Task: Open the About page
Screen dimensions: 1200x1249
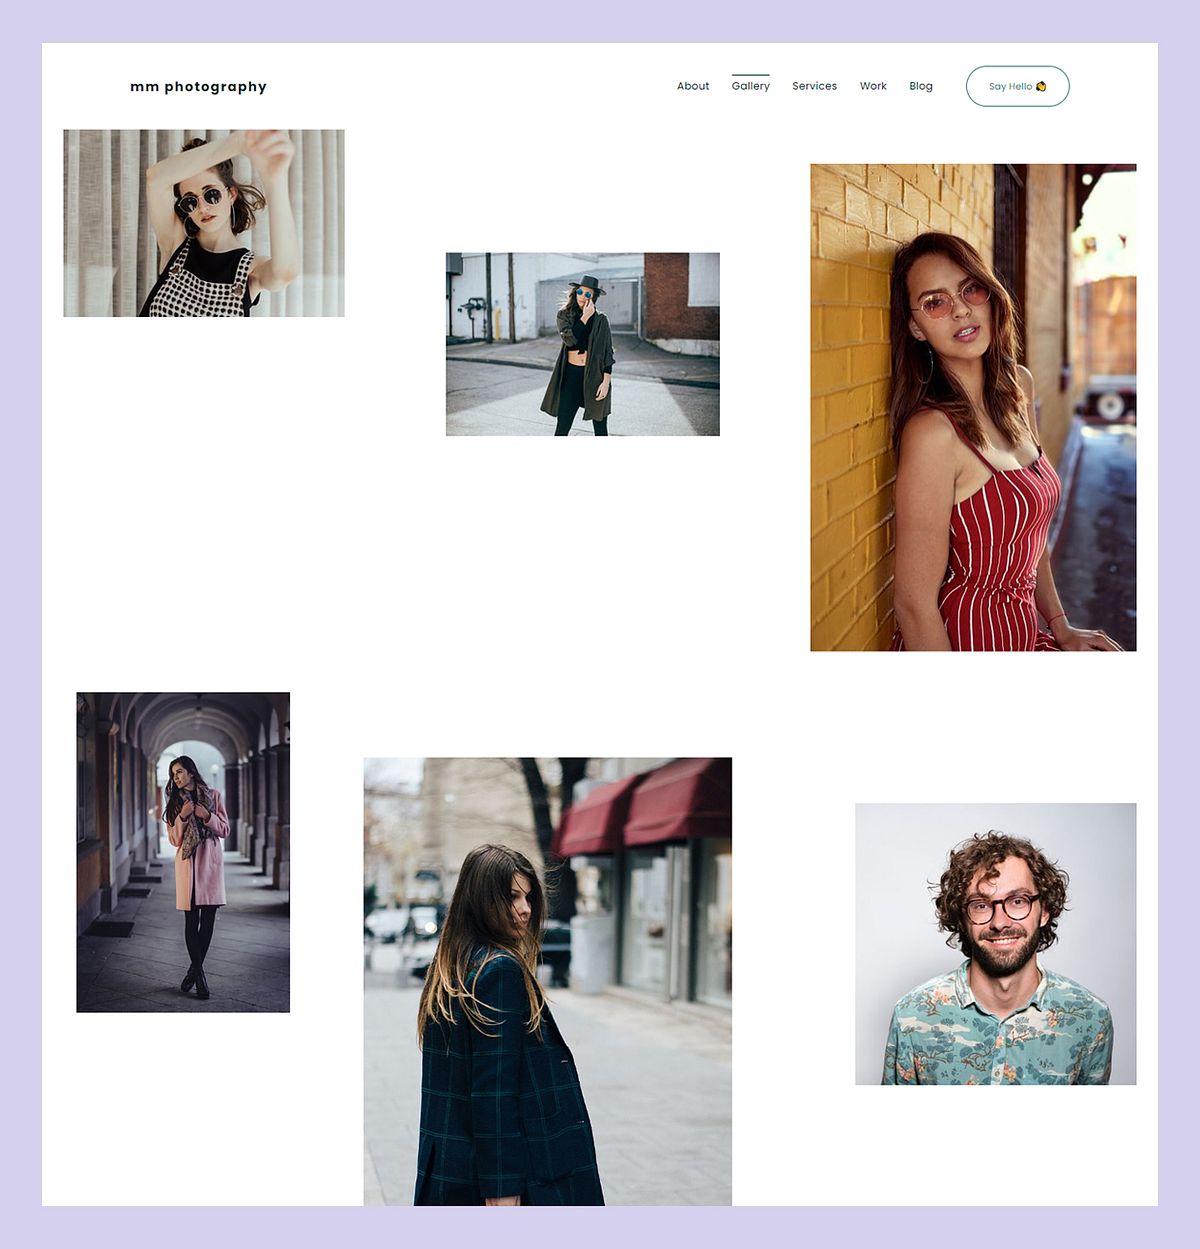Action: click(x=693, y=86)
